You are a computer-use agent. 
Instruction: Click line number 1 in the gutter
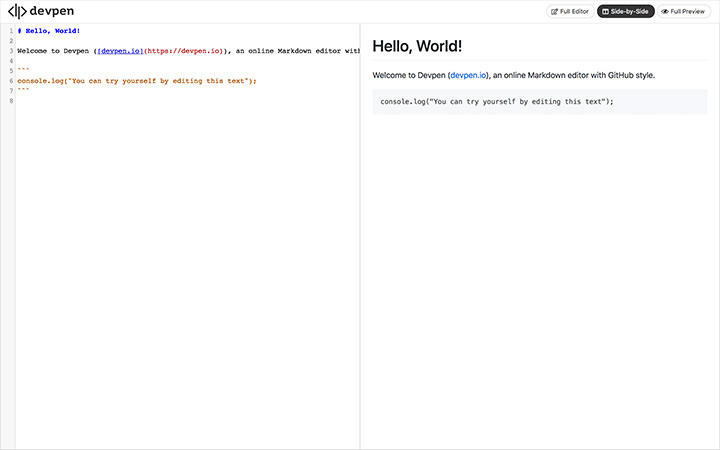click(x=11, y=31)
